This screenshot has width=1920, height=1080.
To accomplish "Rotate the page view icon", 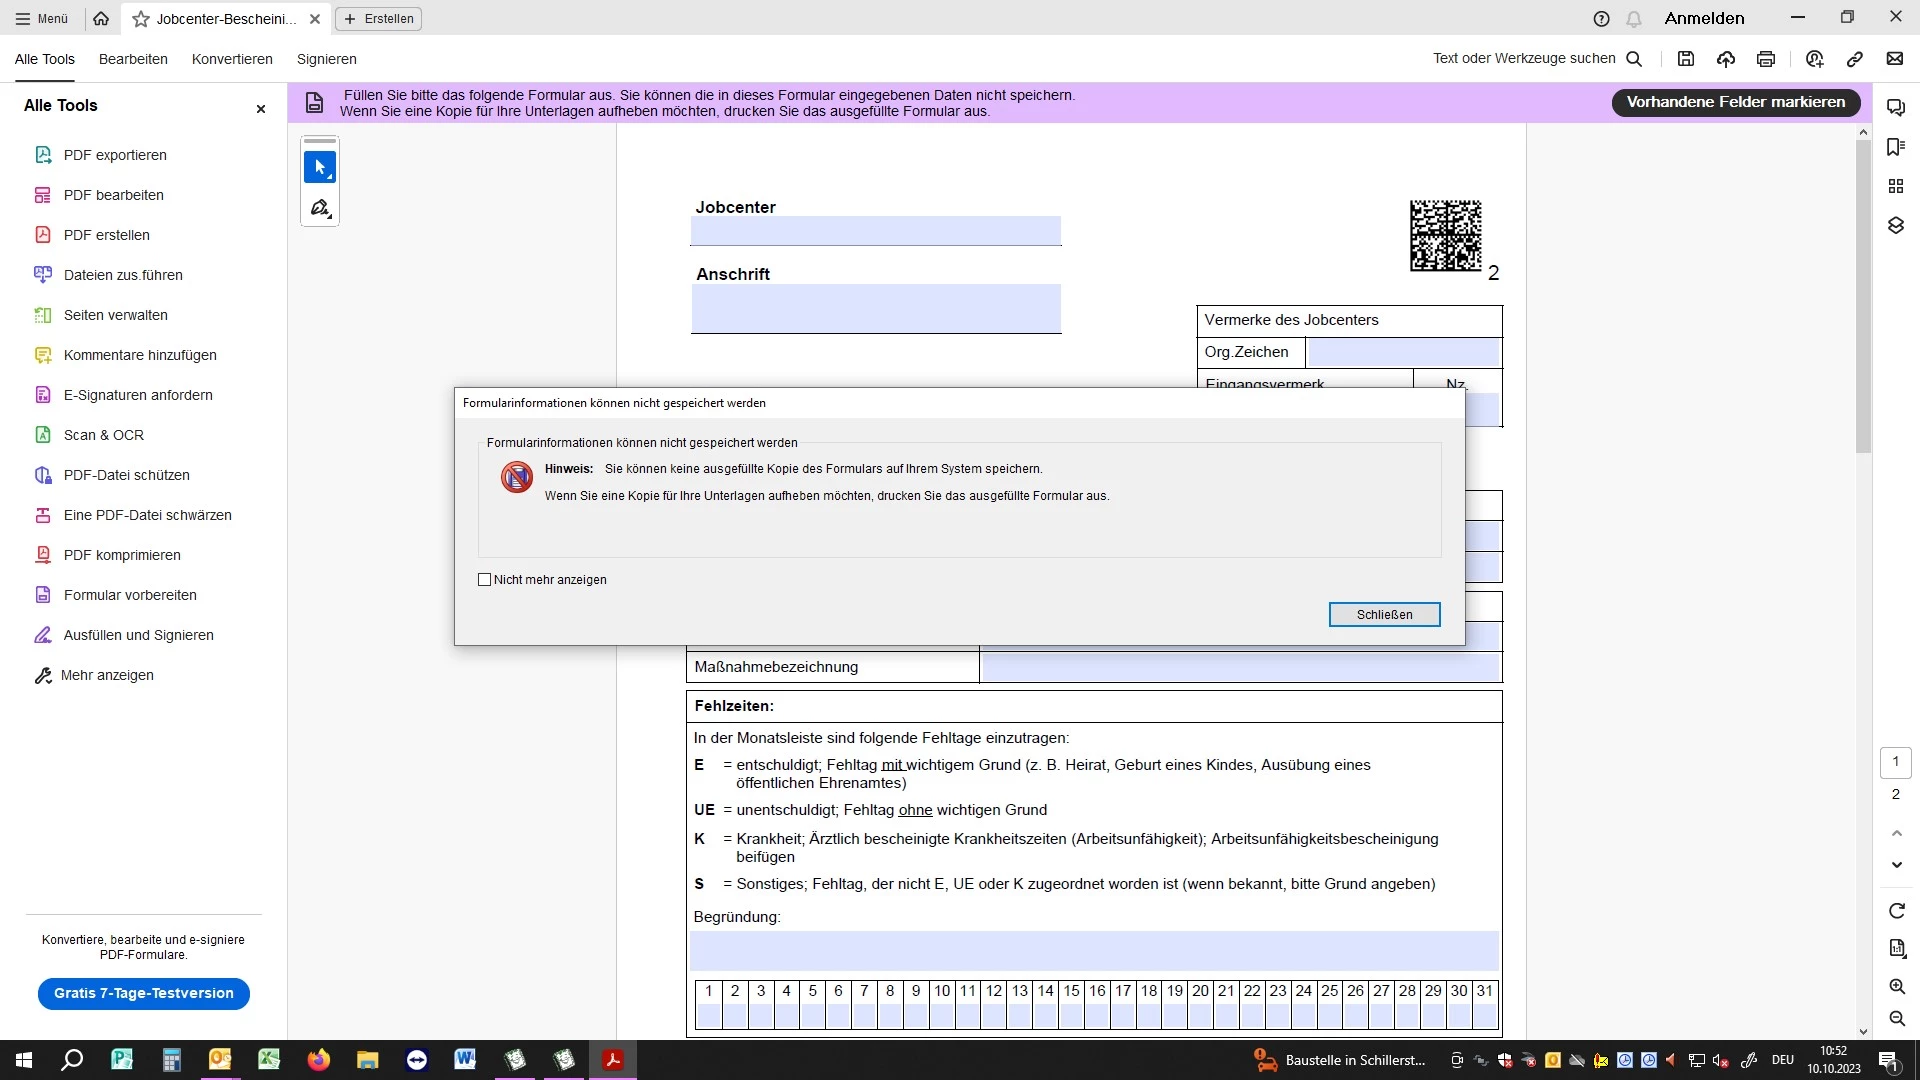I will [1897, 911].
